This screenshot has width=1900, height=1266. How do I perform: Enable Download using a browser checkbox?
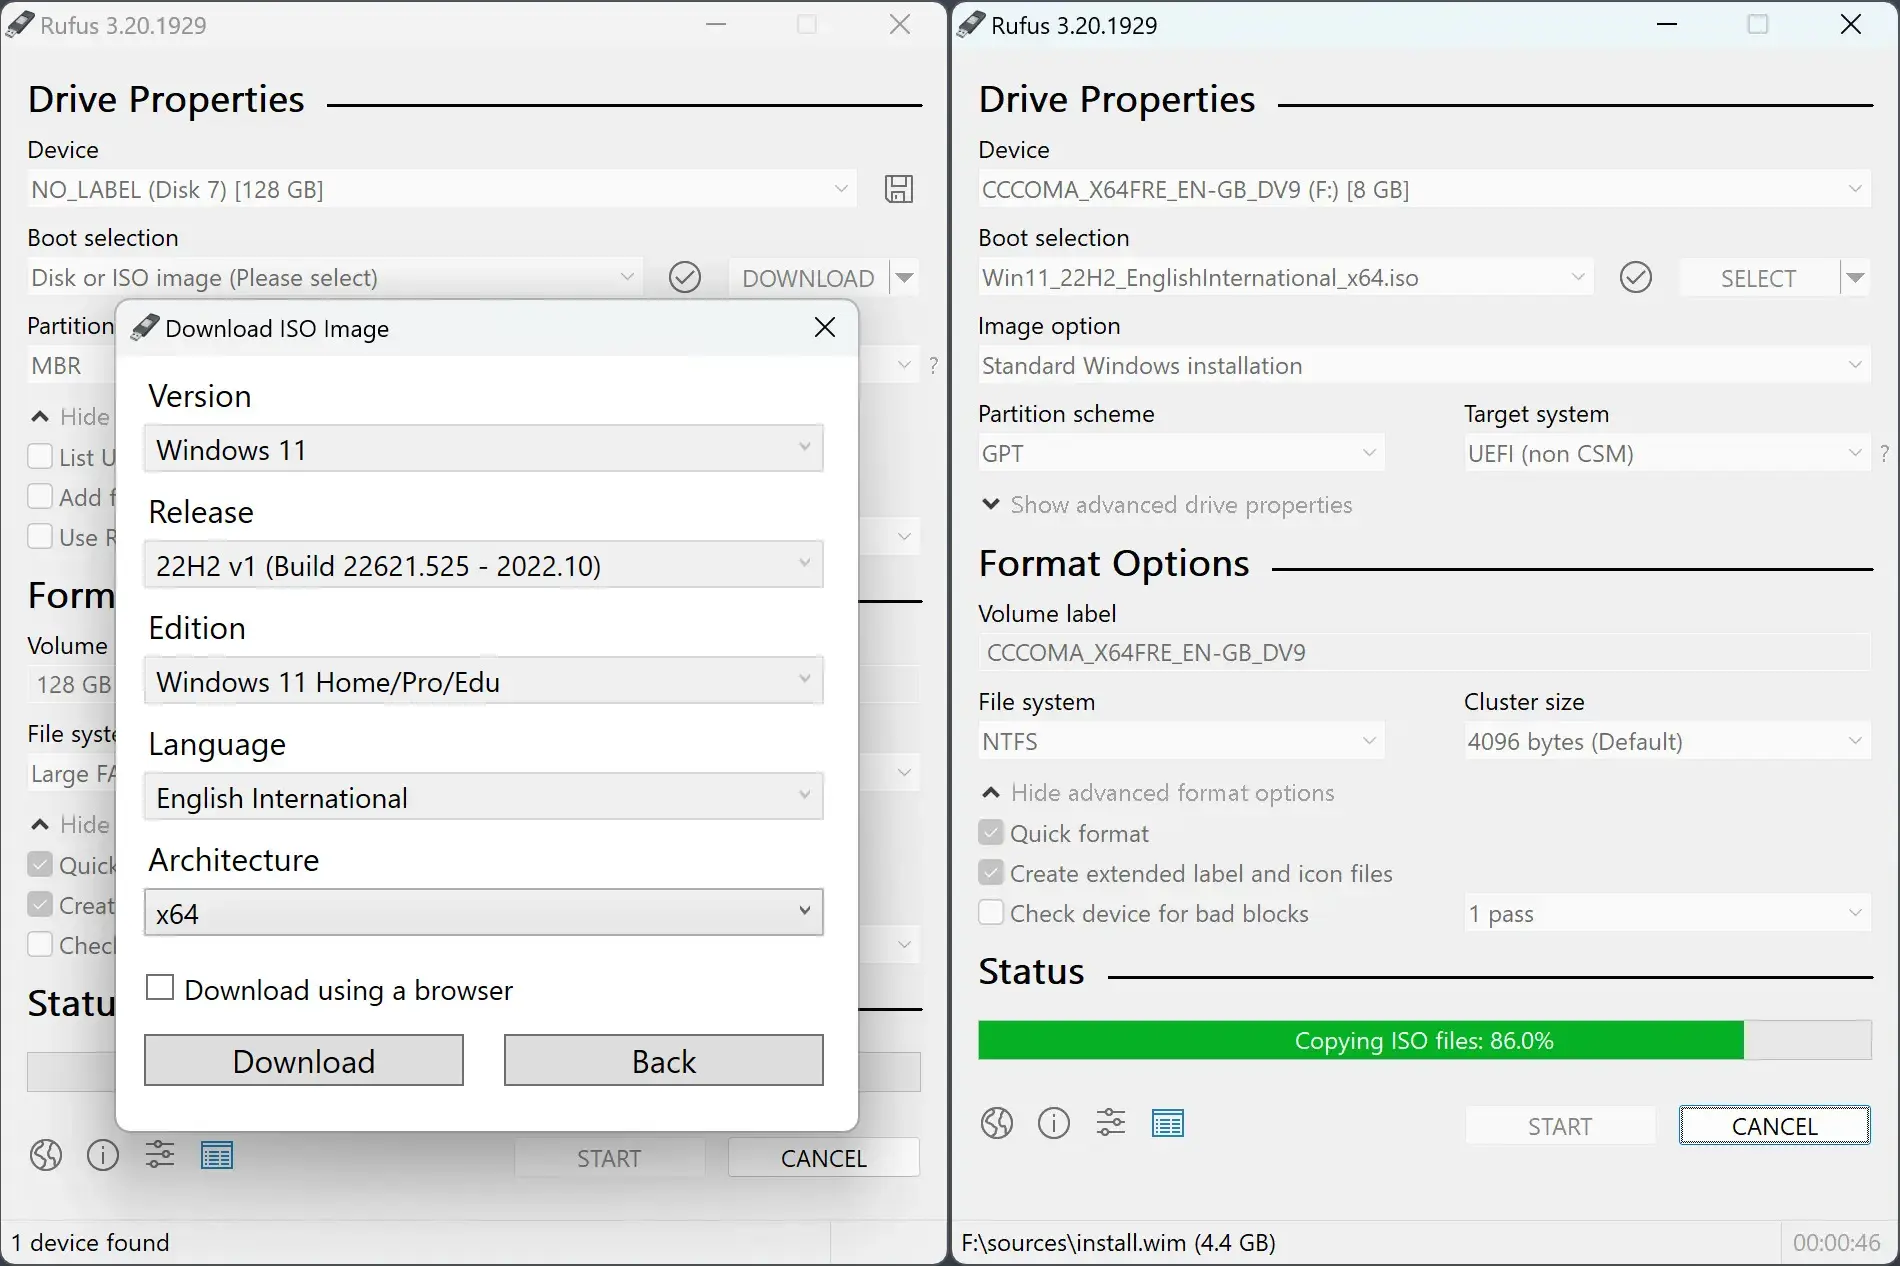[160, 988]
